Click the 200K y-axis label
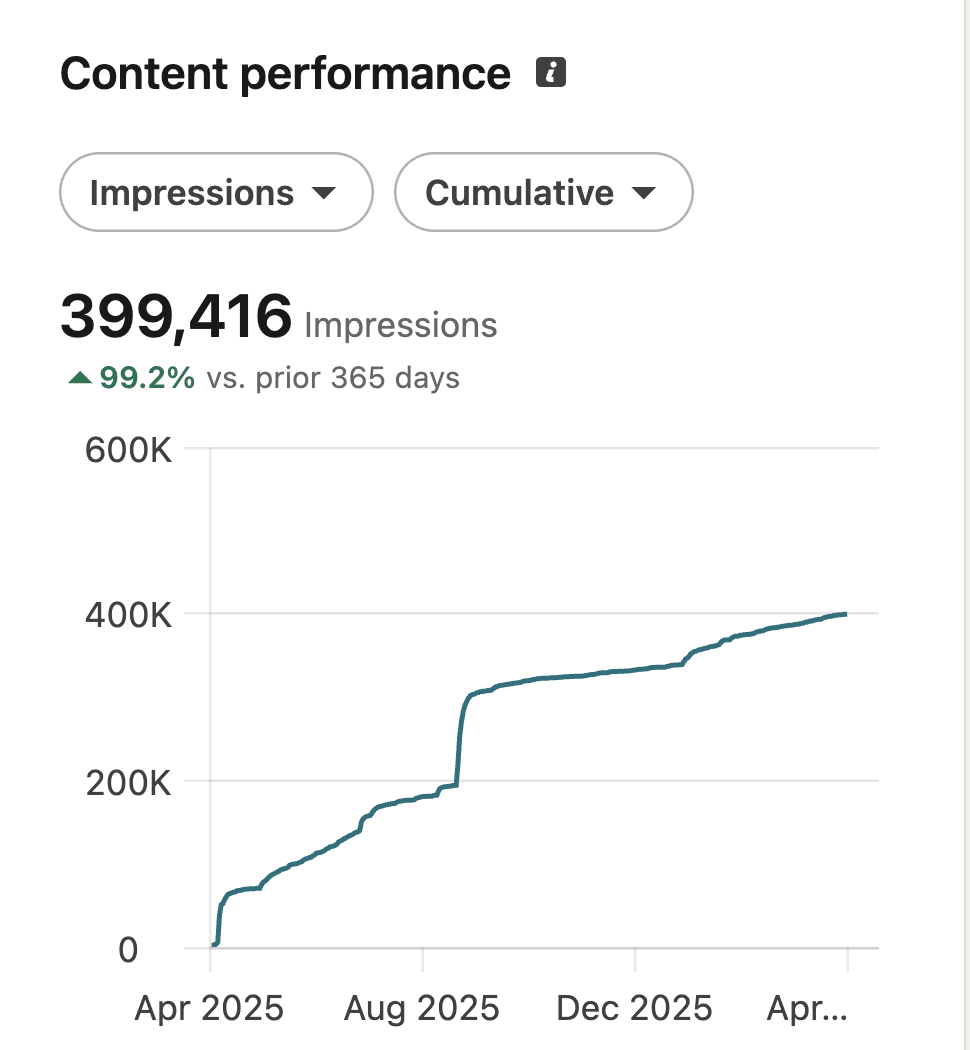 pyautogui.click(x=129, y=782)
